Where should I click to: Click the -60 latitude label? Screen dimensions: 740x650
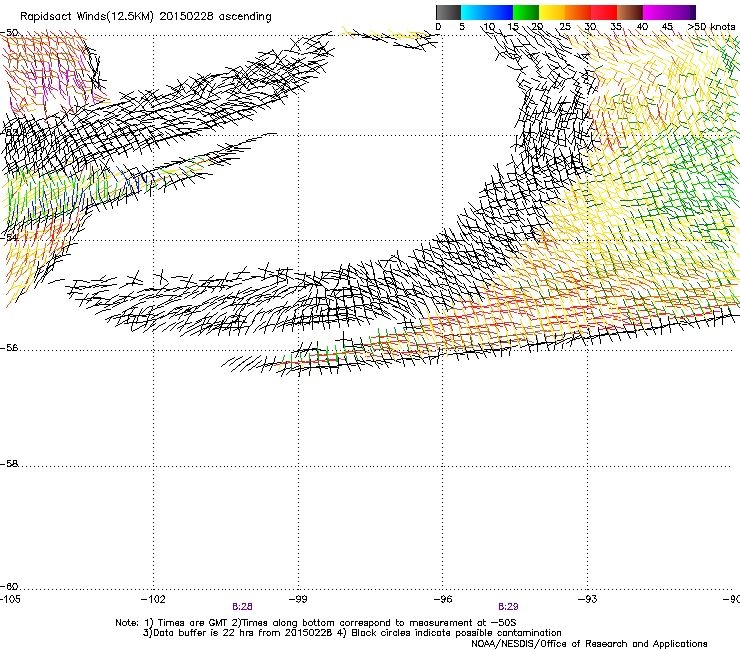click(9, 587)
